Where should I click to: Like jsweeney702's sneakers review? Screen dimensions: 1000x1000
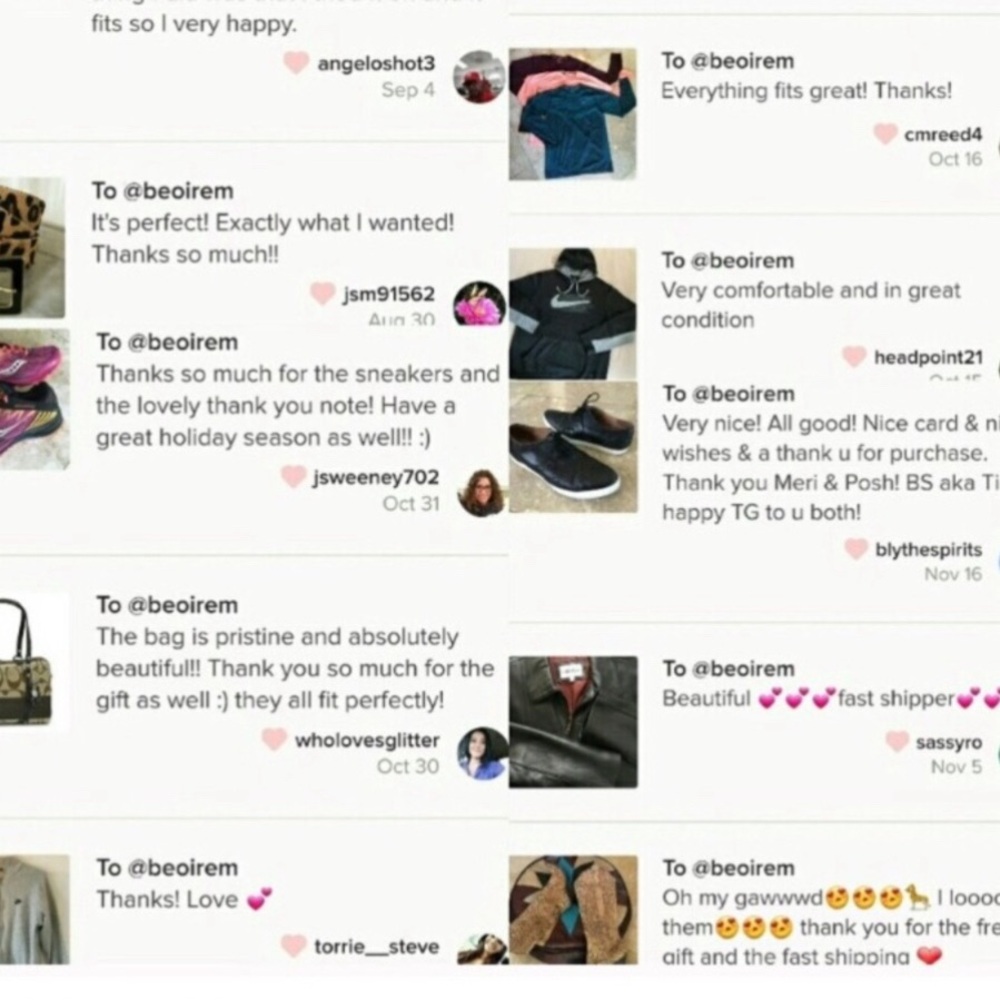[294, 476]
